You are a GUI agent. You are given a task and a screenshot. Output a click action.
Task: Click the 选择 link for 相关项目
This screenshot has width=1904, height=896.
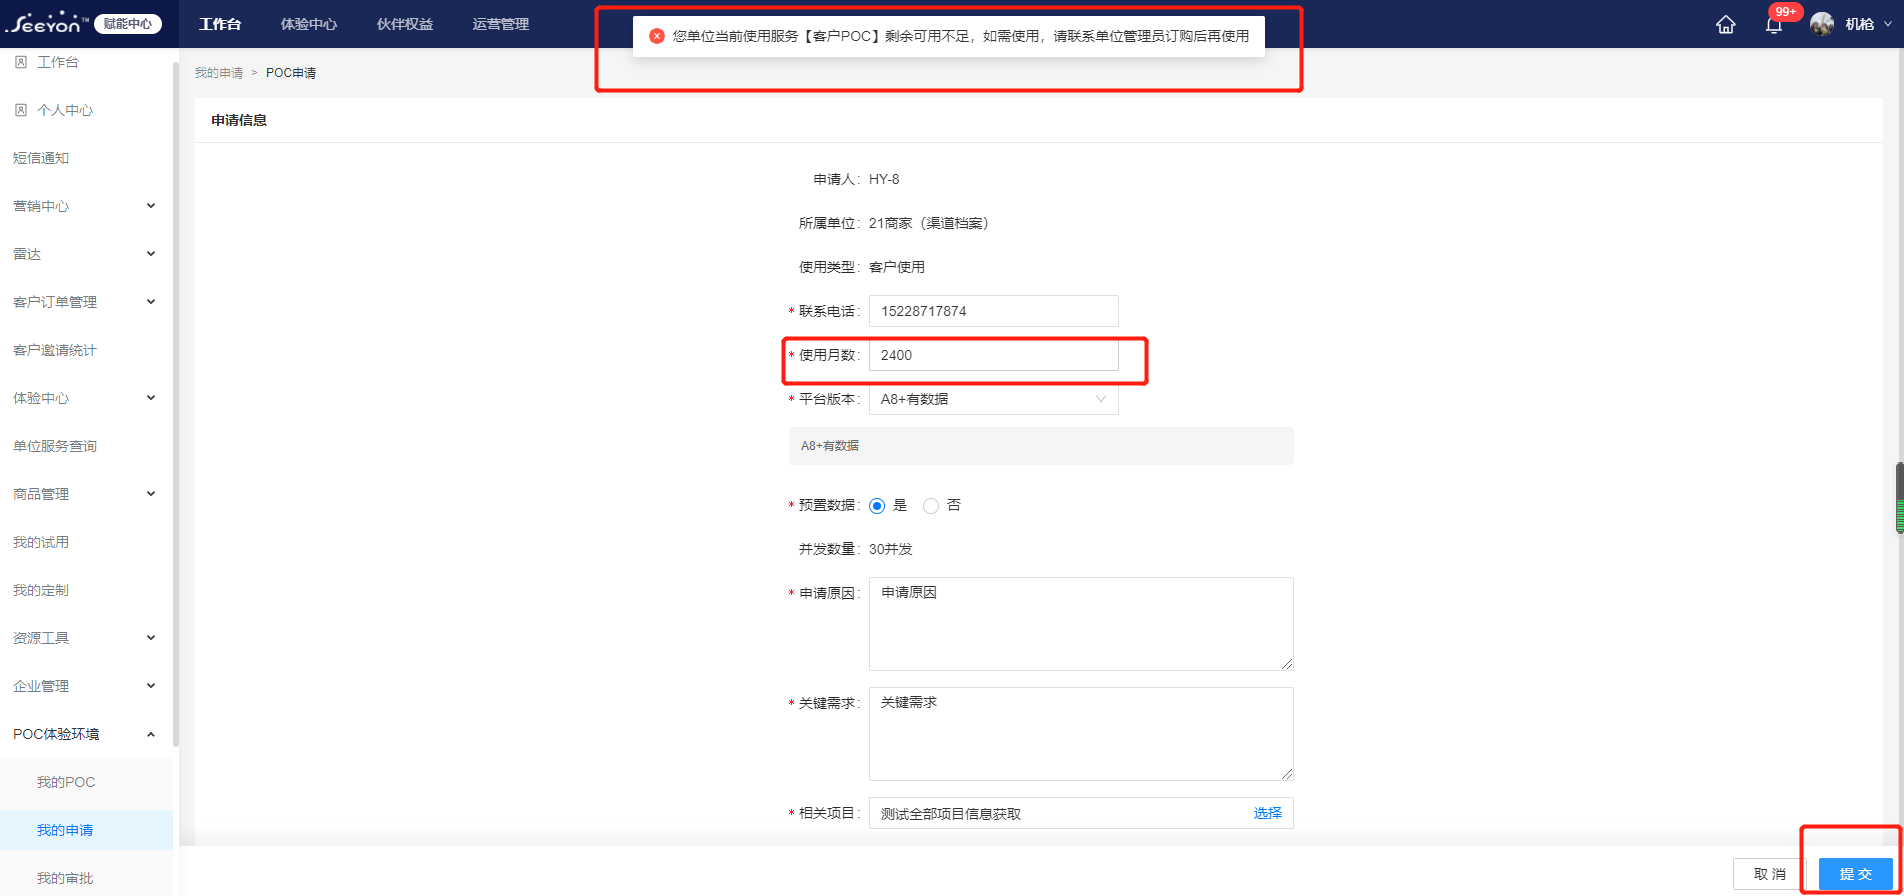pyautogui.click(x=1268, y=813)
